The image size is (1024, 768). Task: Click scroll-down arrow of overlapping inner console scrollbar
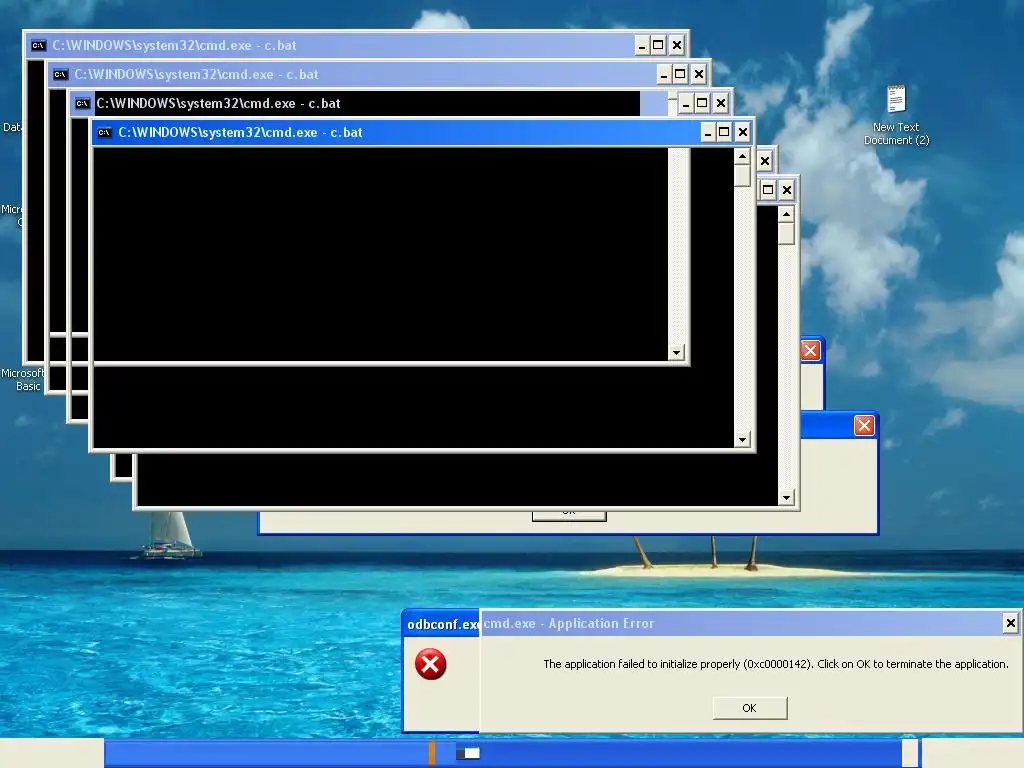pyautogui.click(x=676, y=353)
